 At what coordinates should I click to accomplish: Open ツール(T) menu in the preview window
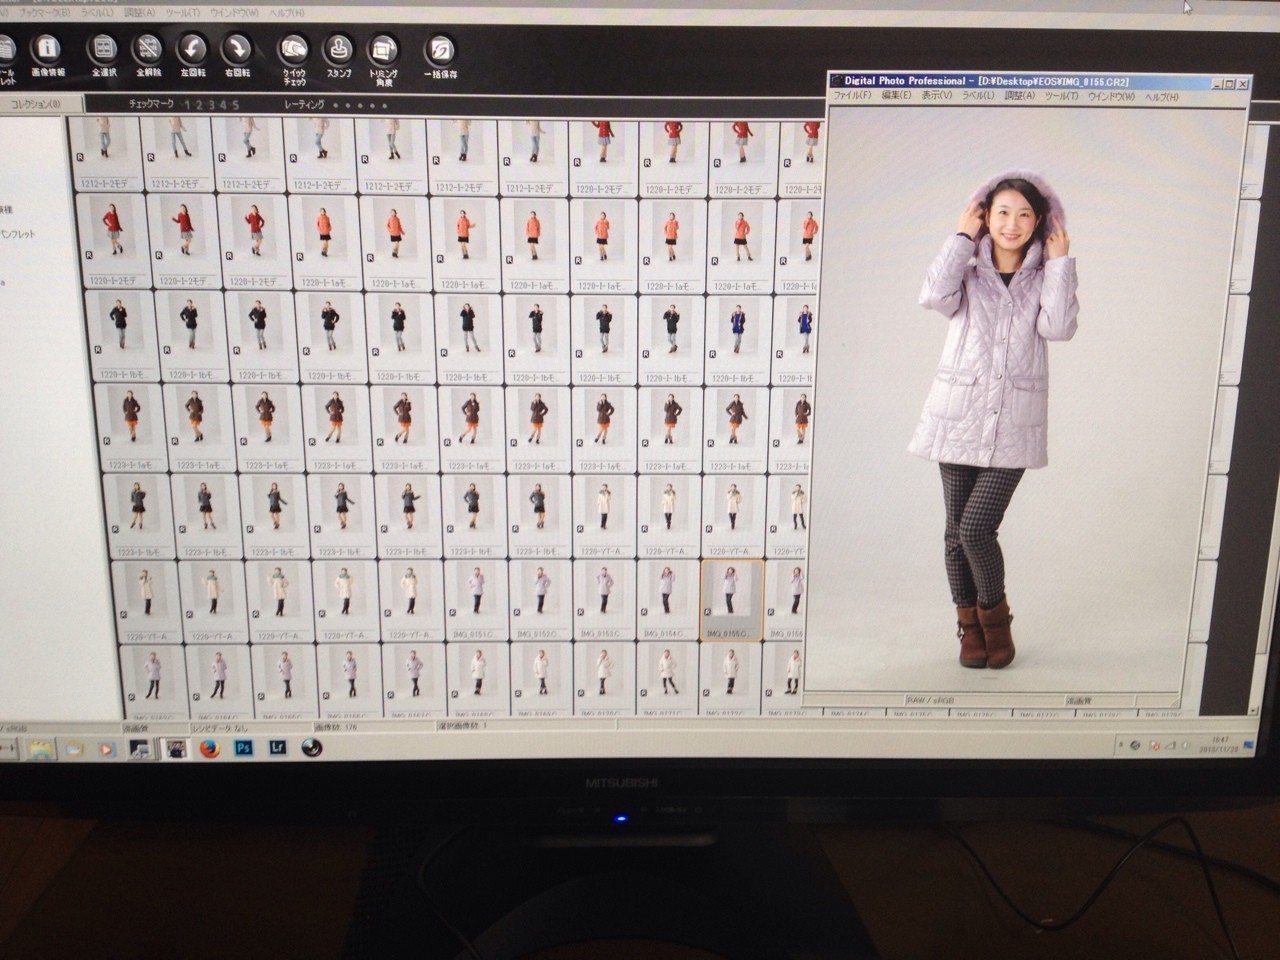click(1061, 96)
